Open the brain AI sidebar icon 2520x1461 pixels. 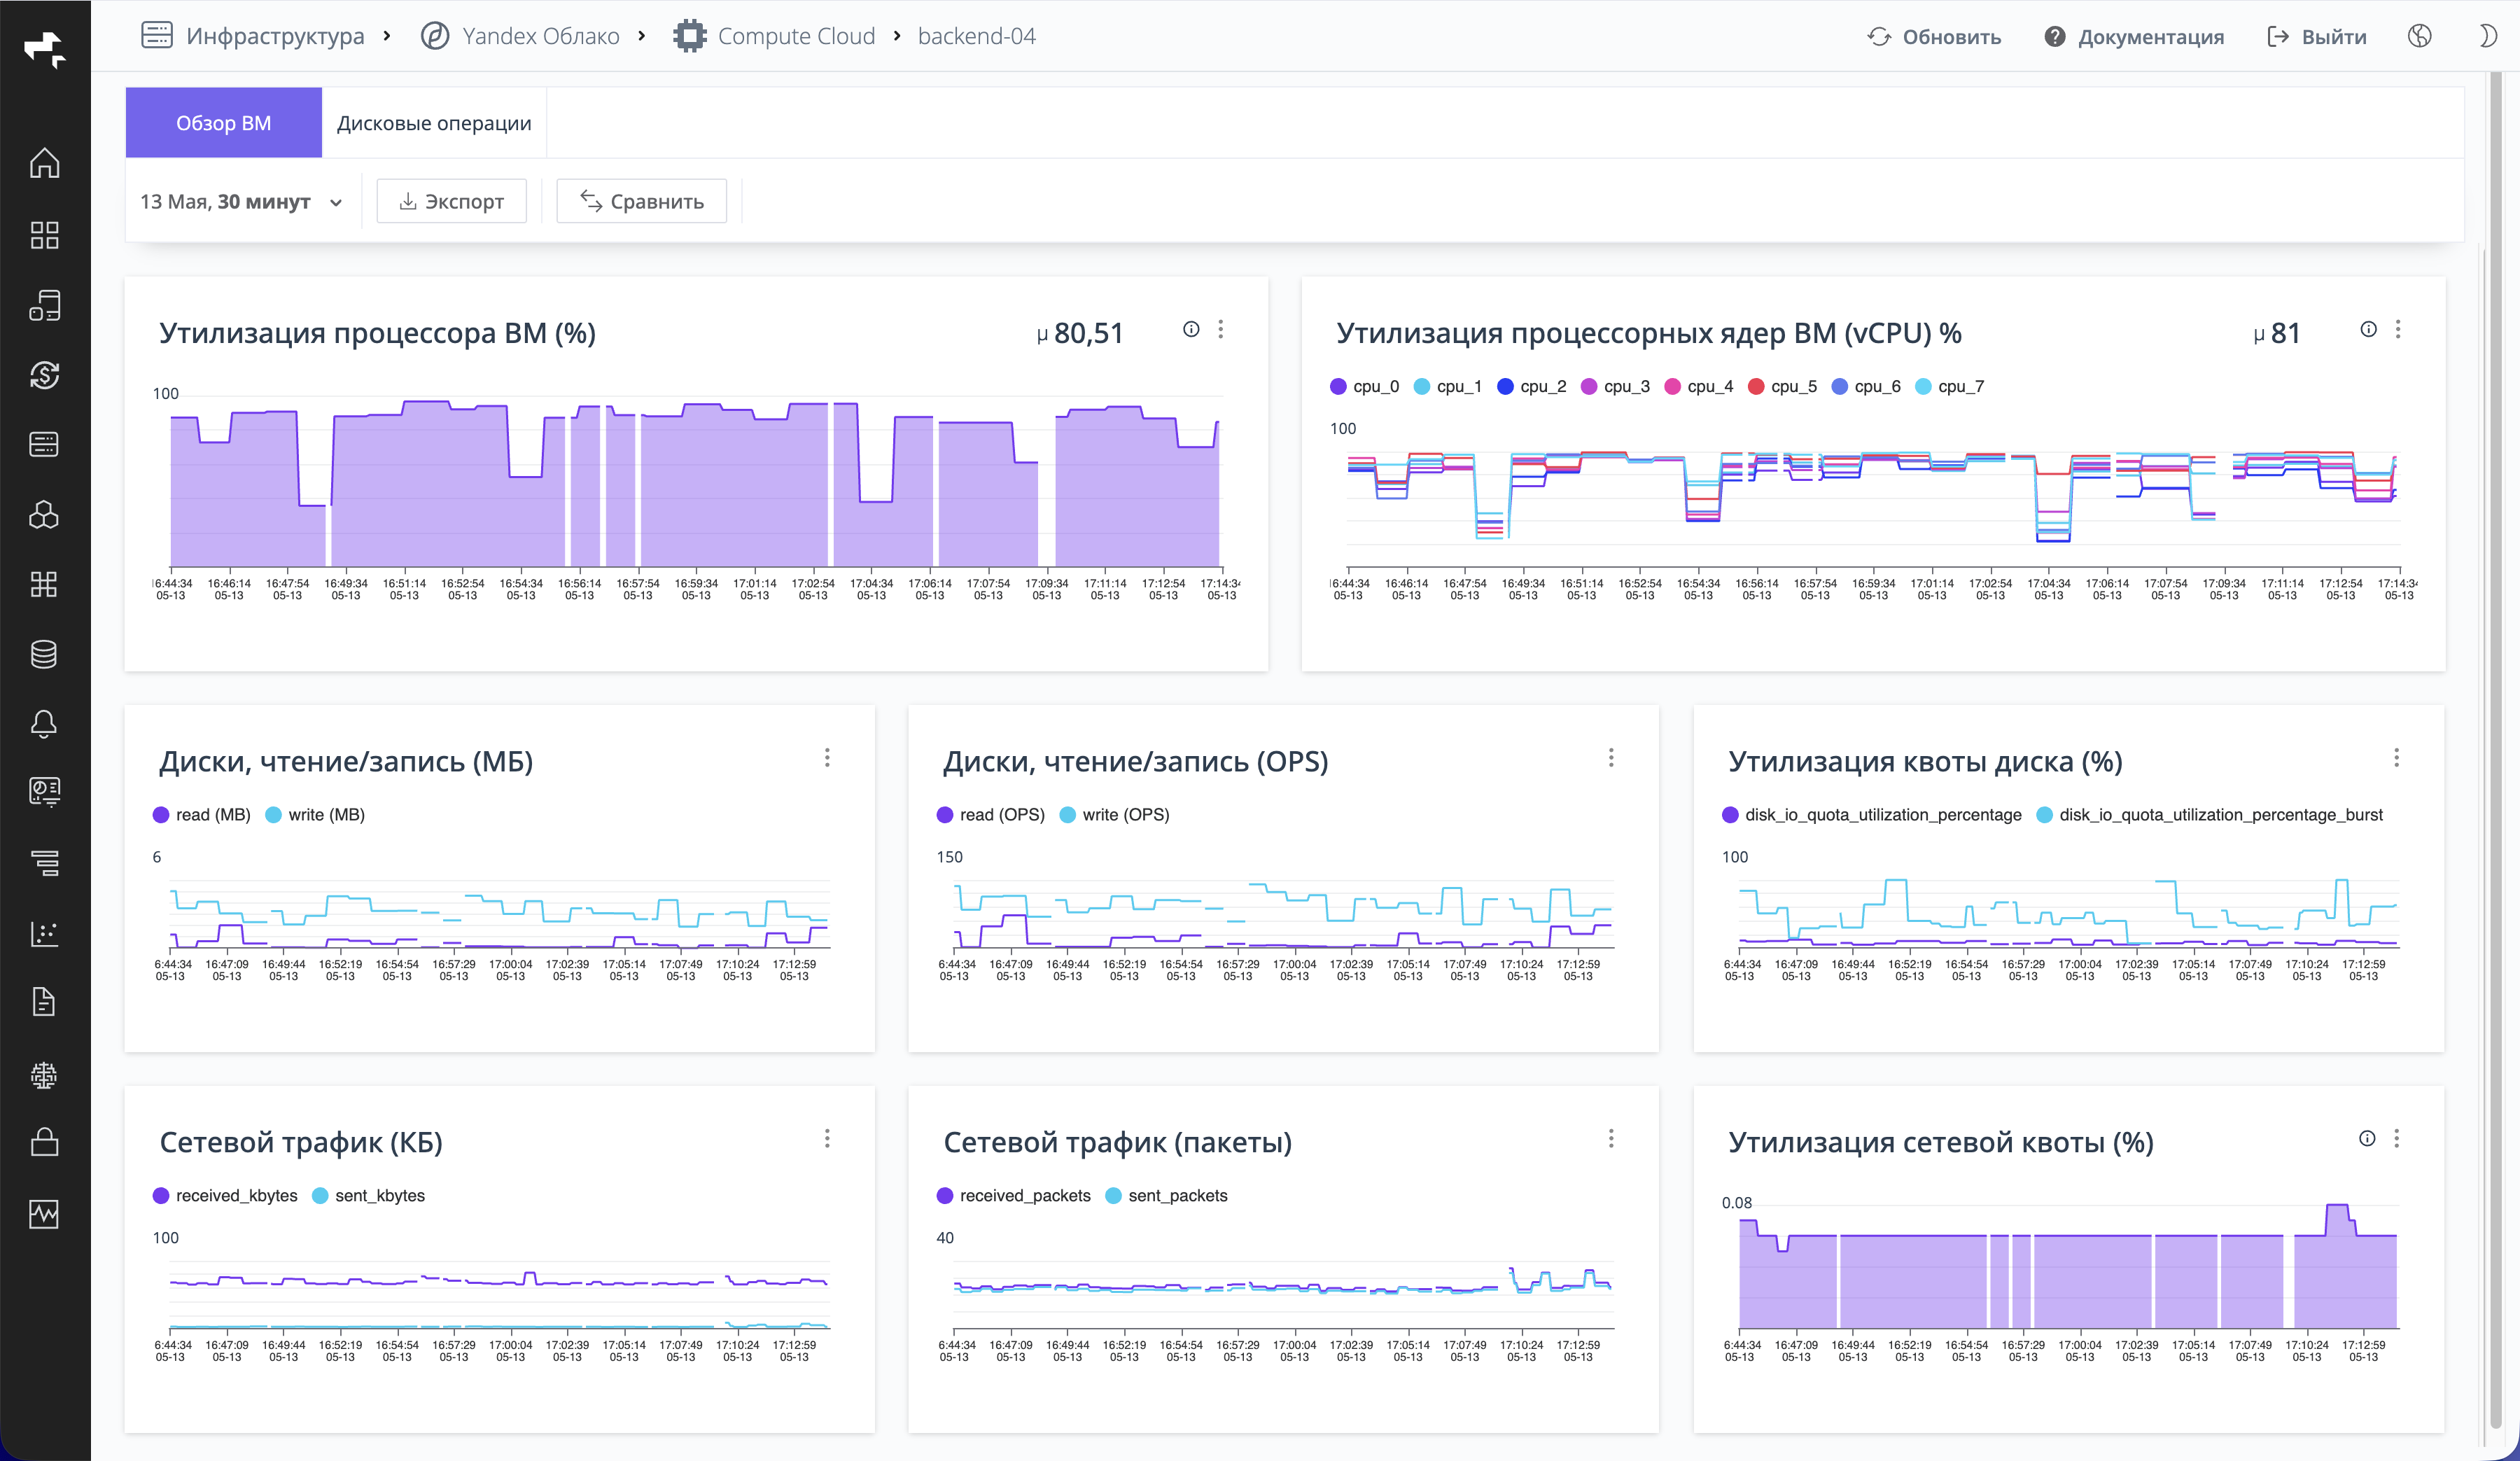tap(44, 1075)
